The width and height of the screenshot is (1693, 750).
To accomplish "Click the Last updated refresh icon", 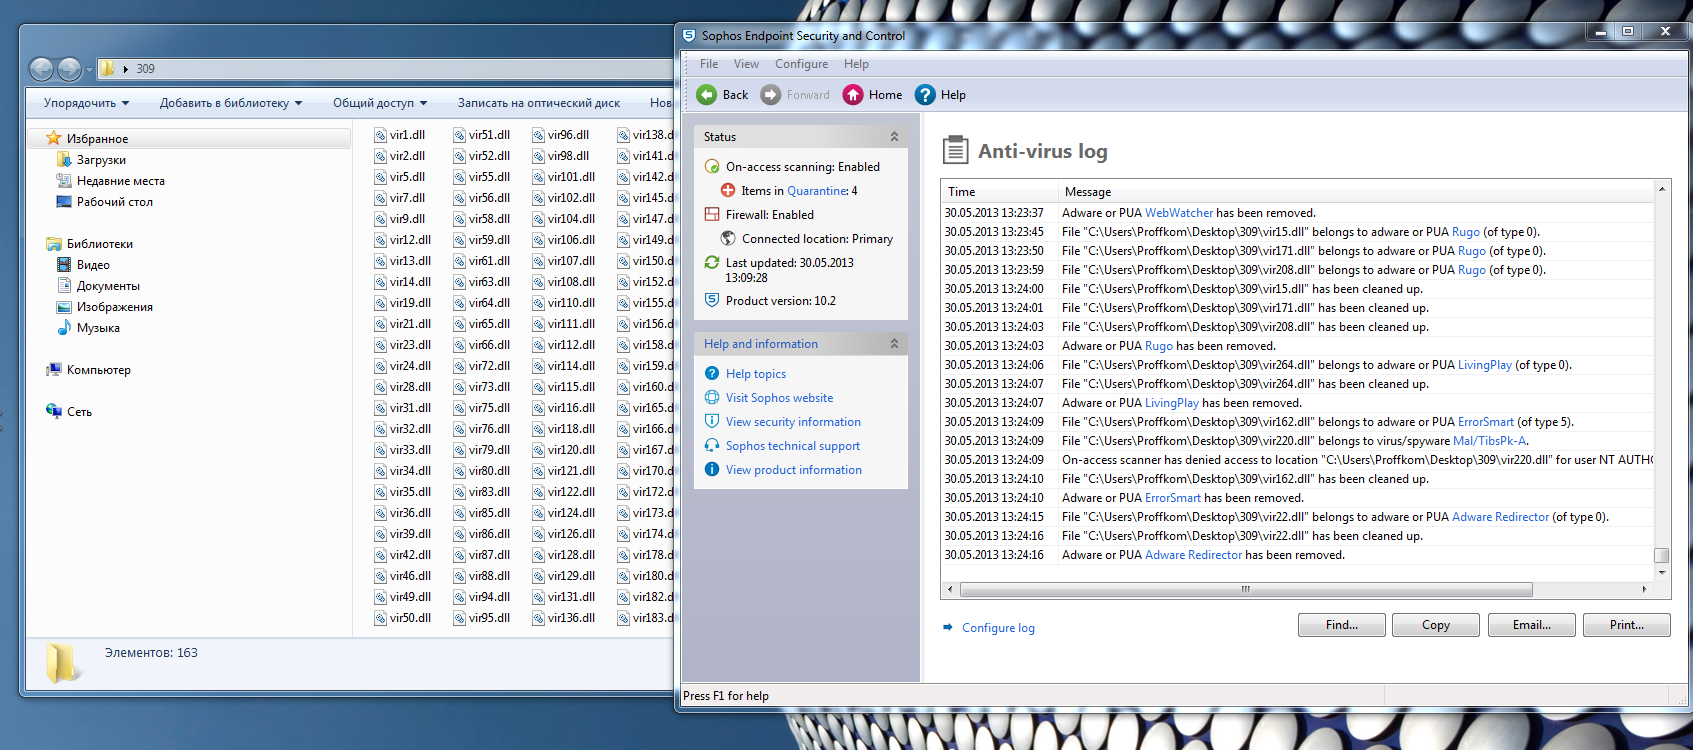I will pyautogui.click(x=712, y=262).
